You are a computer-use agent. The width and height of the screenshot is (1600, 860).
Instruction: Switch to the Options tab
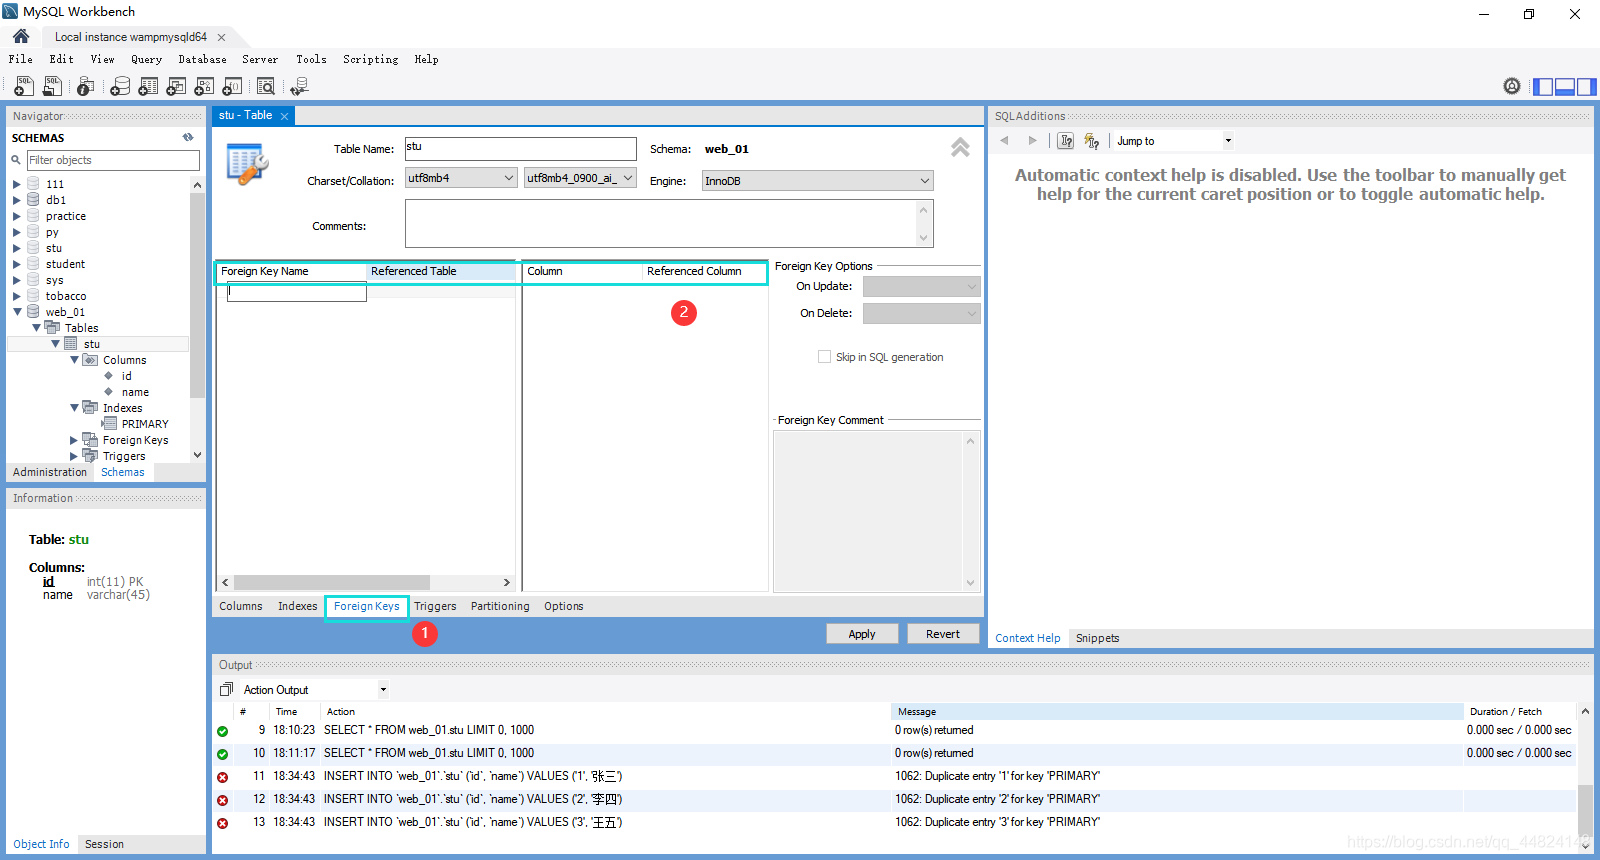click(564, 606)
